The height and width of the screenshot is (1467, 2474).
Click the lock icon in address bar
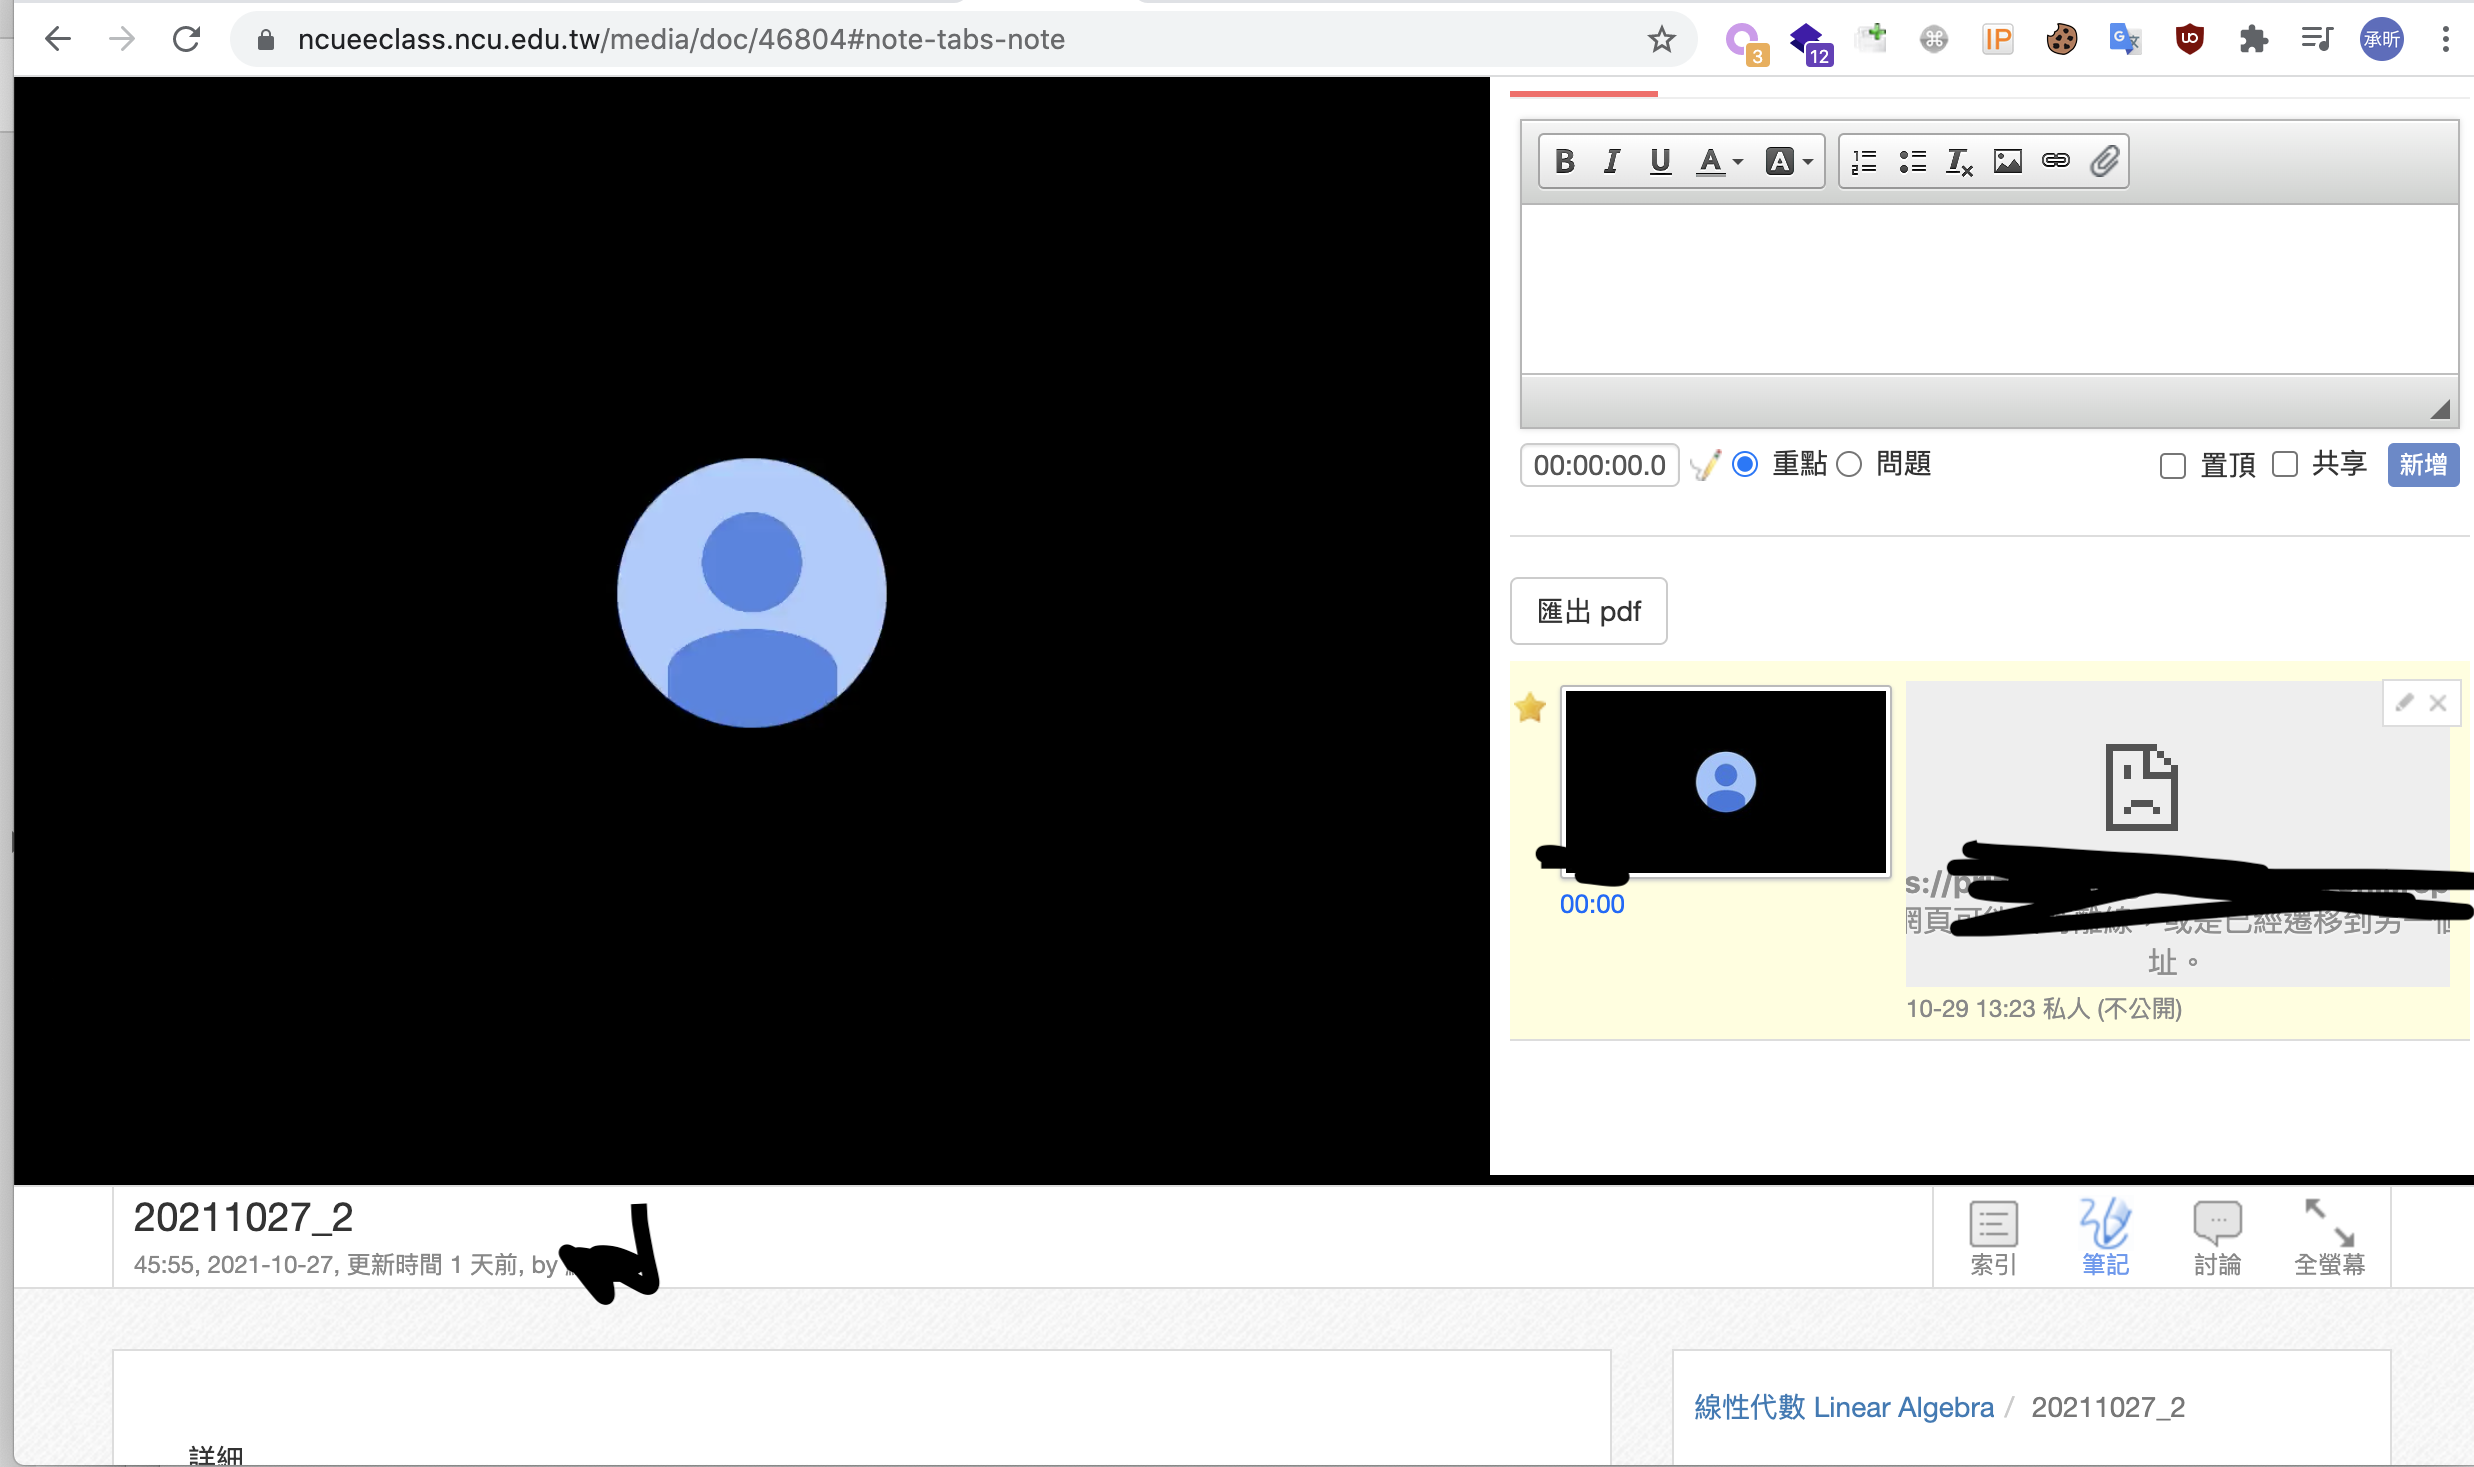coord(265,39)
